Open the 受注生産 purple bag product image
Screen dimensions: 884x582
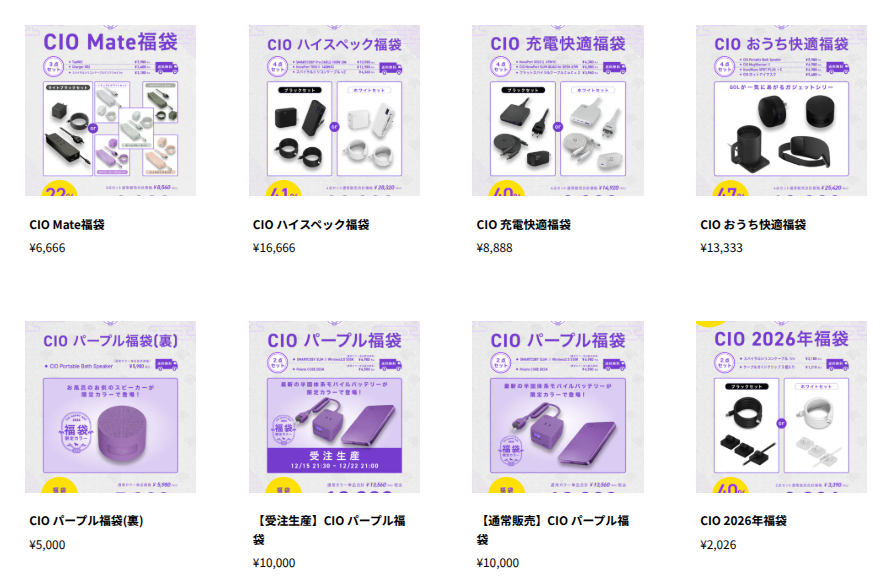point(334,407)
